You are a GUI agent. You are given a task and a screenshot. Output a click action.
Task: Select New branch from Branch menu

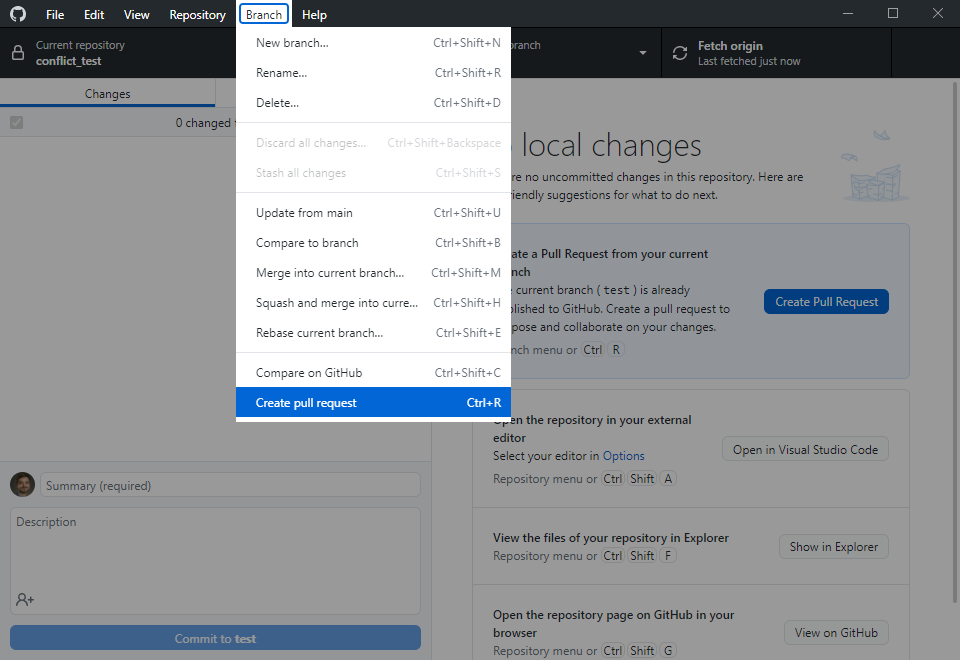[x=373, y=43]
